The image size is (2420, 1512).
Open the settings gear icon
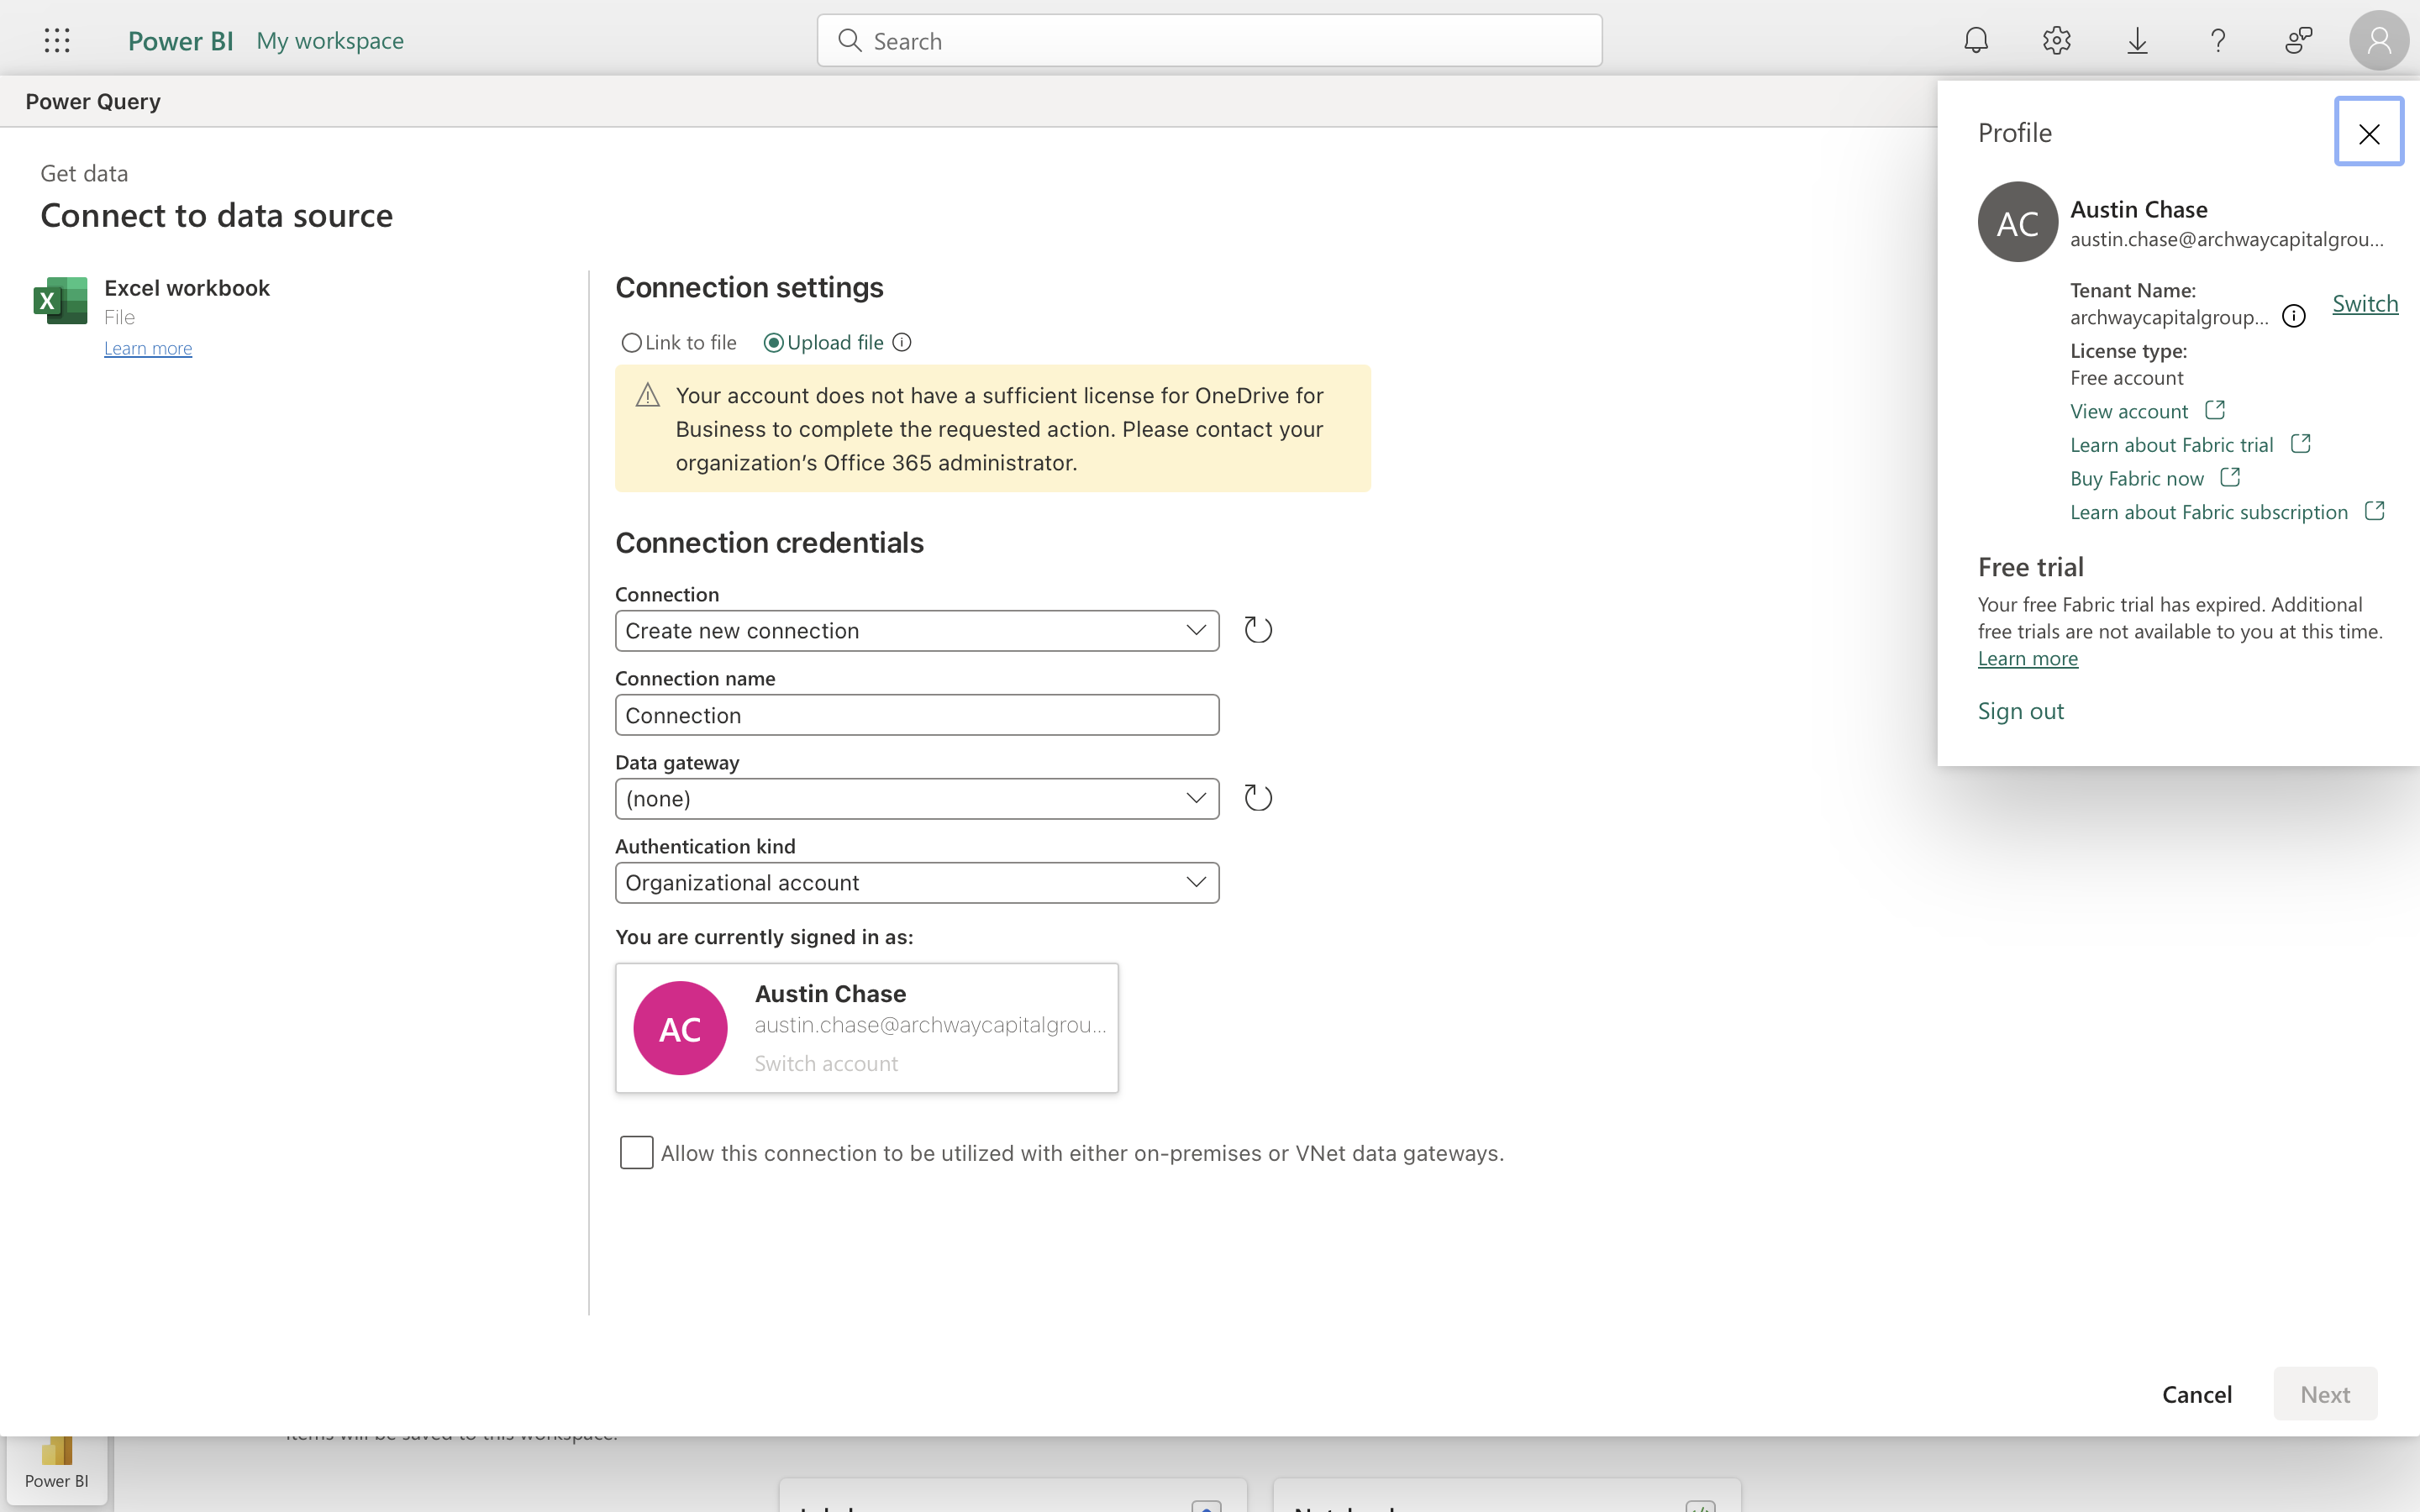2056,40
